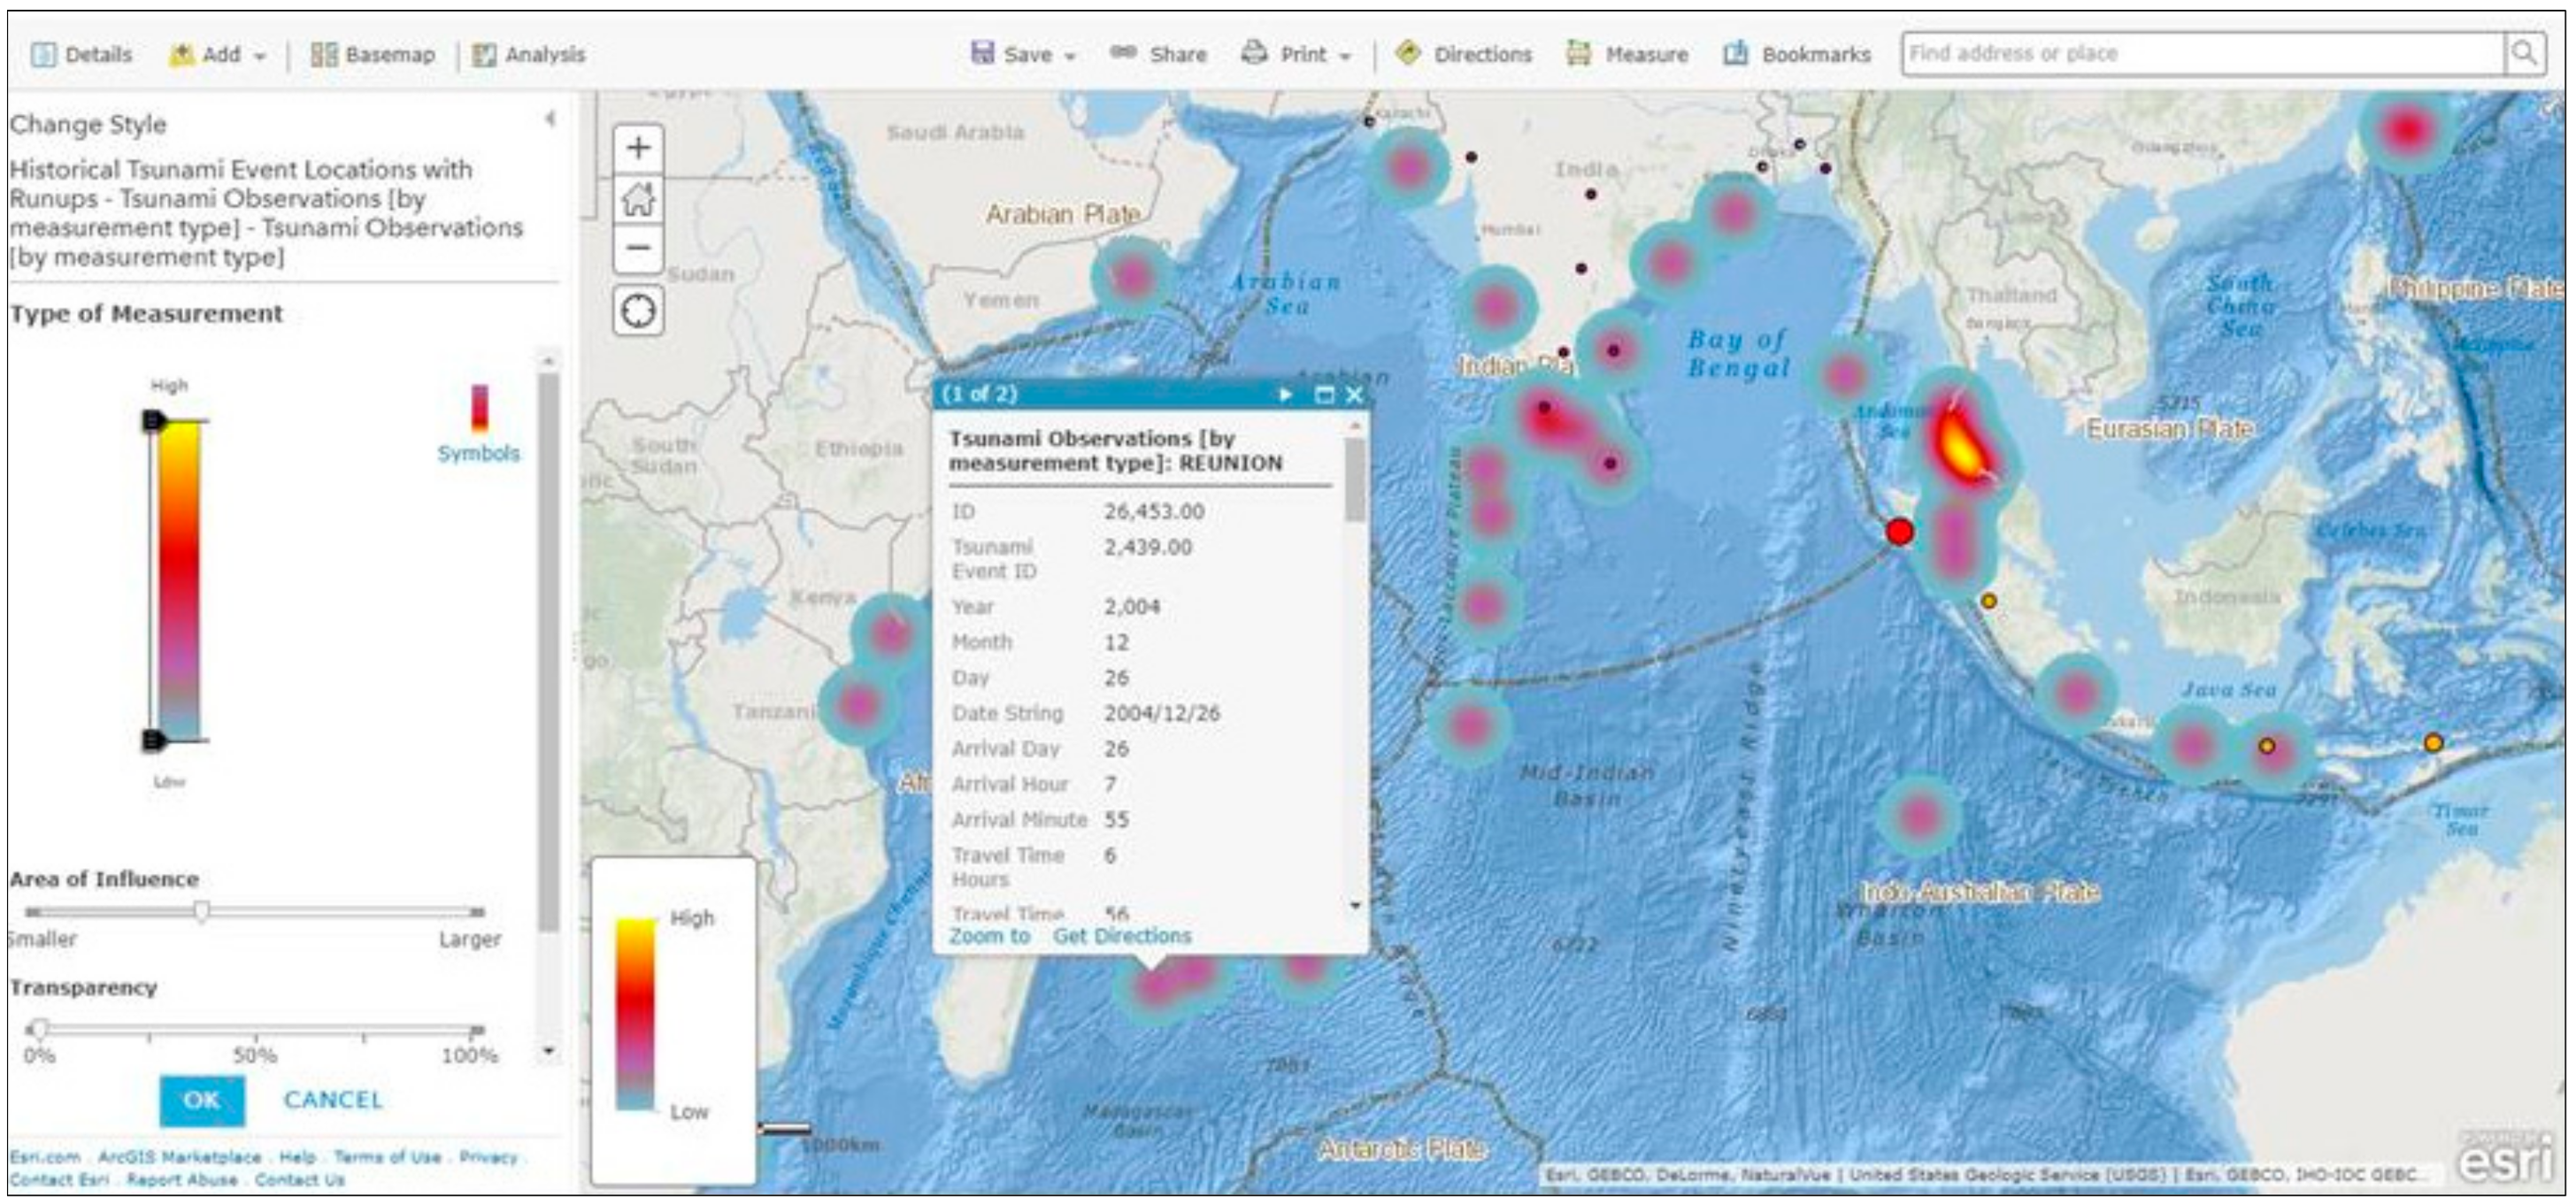Show next popup feature arrow

(1285, 394)
